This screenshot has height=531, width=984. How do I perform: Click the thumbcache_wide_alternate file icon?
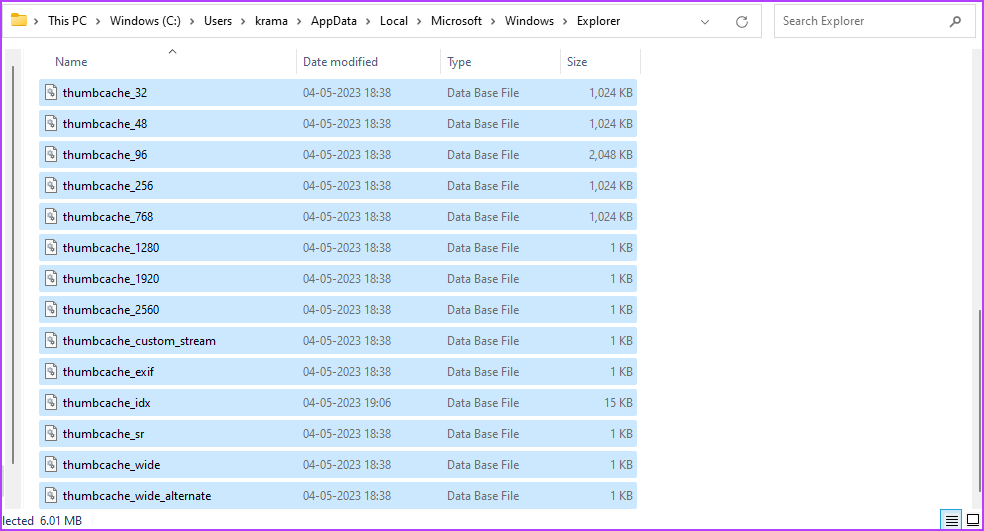(x=51, y=496)
